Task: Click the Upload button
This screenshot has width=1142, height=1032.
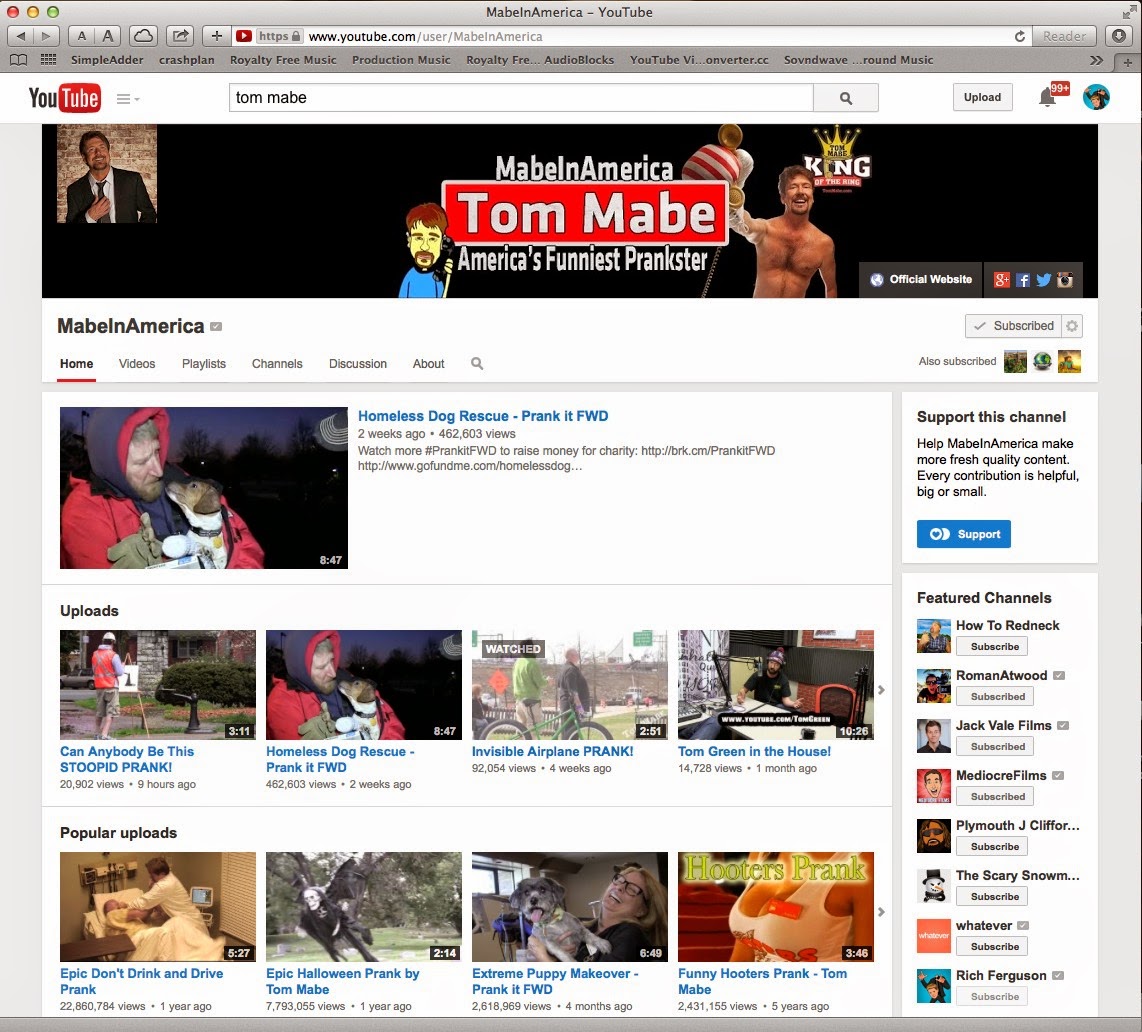Action: [982, 97]
